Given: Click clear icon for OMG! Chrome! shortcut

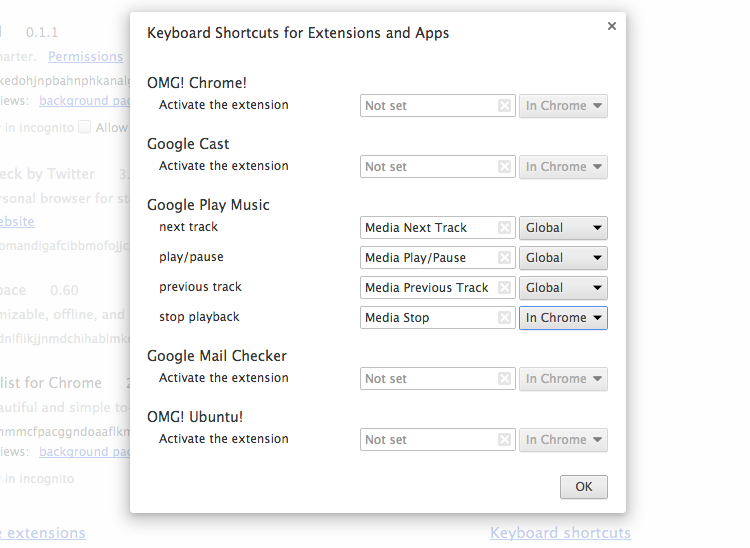Looking at the screenshot, I should pos(505,106).
